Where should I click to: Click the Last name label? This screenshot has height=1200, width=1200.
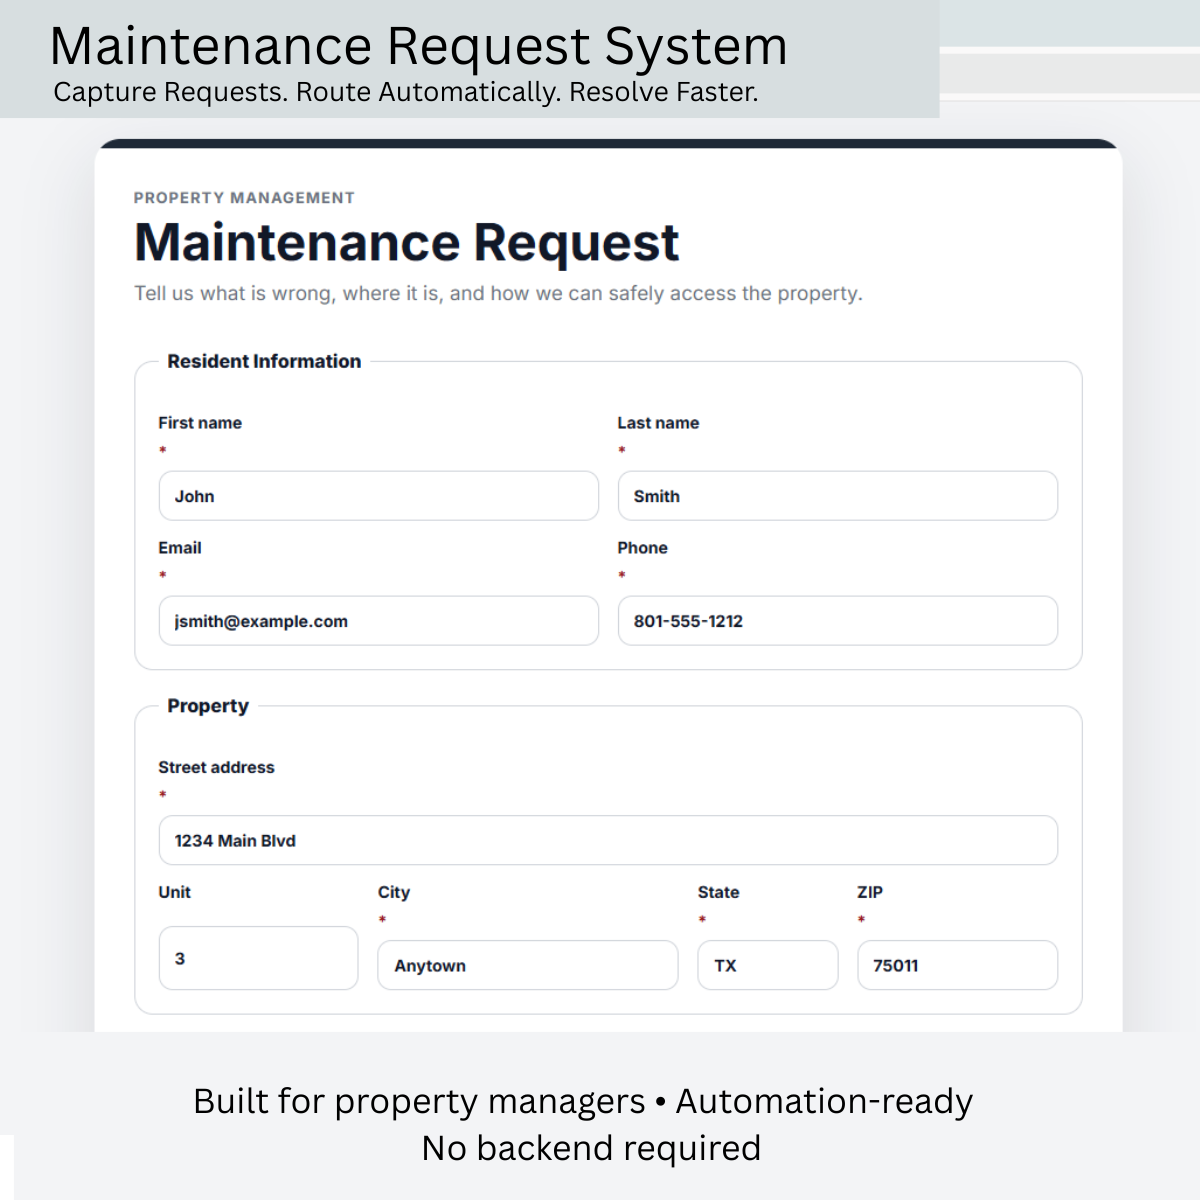[658, 423]
